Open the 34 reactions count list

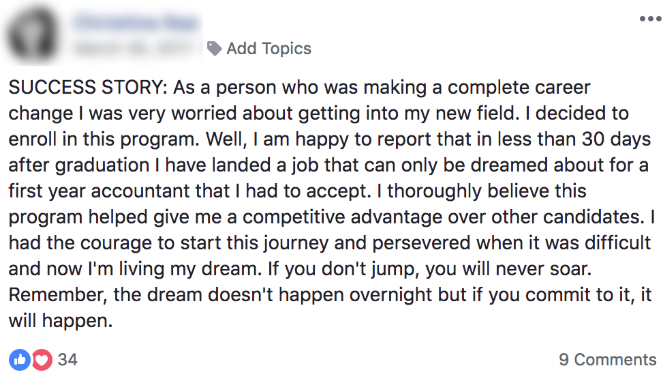point(68,359)
